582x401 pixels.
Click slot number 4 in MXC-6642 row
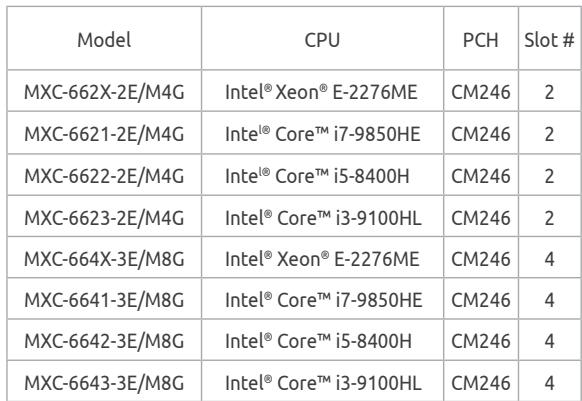tap(549, 341)
